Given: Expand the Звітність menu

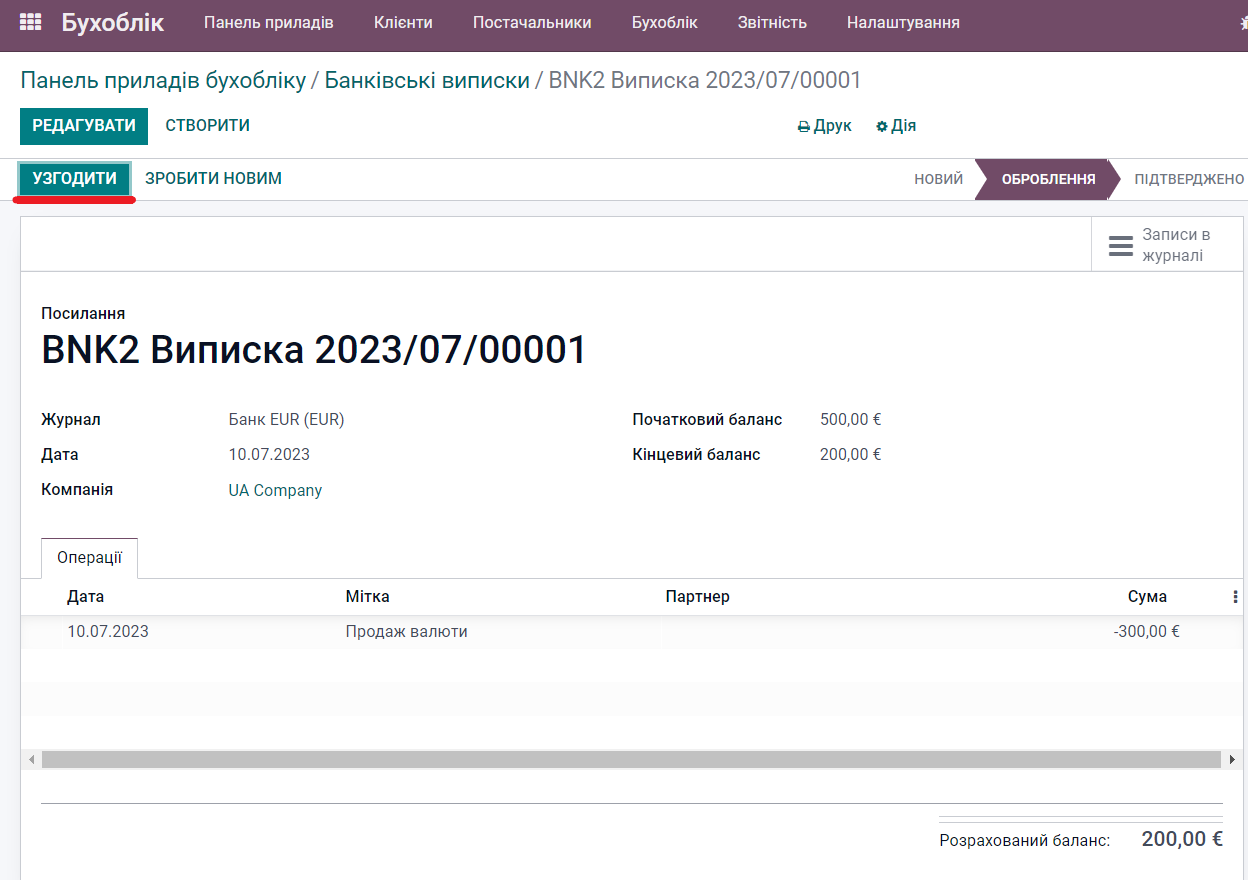Looking at the screenshot, I should coord(772,22).
